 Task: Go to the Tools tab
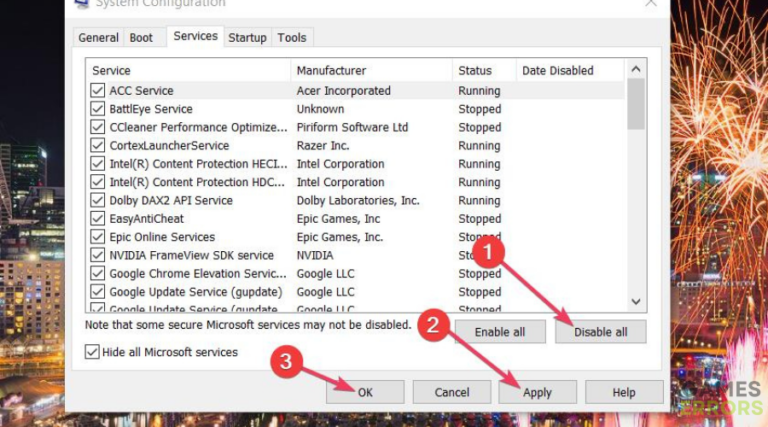[292, 38]
